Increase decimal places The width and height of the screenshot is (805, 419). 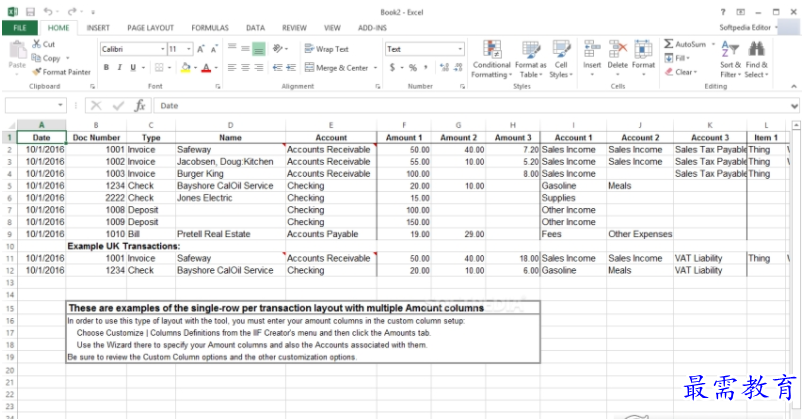[x=445, y=67]
